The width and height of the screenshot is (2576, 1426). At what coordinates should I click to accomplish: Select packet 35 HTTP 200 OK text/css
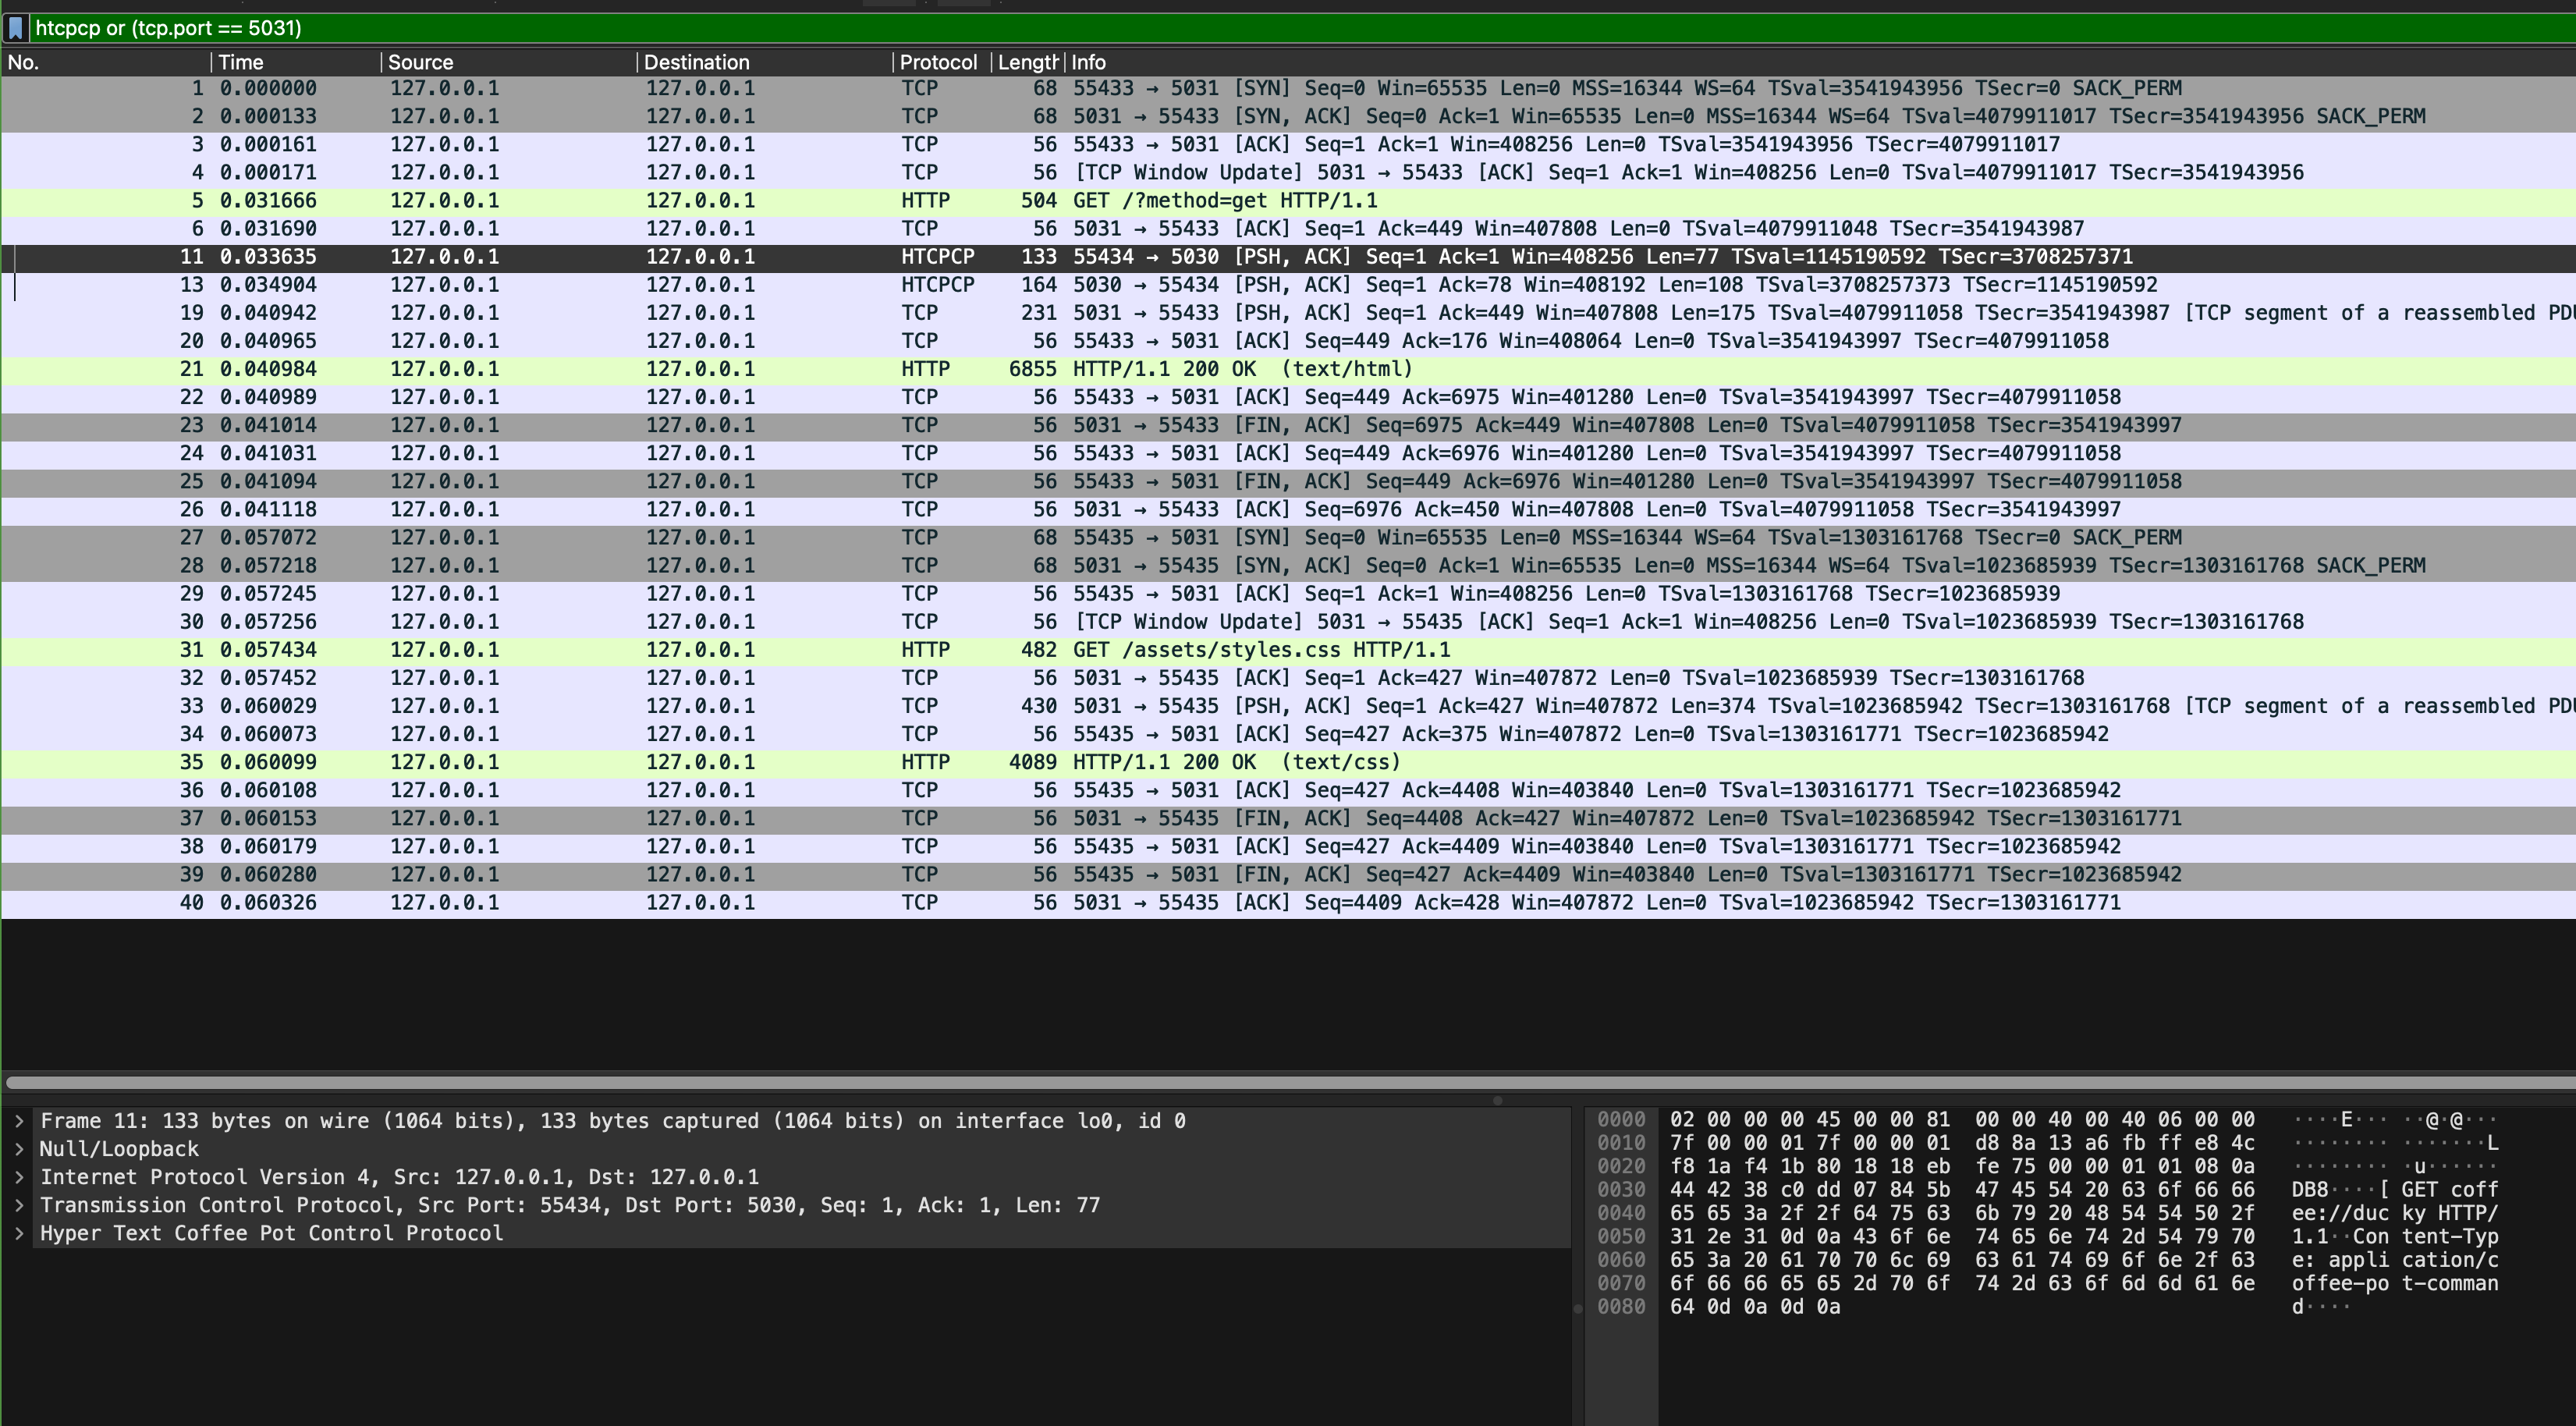(x=1236, y=762)
